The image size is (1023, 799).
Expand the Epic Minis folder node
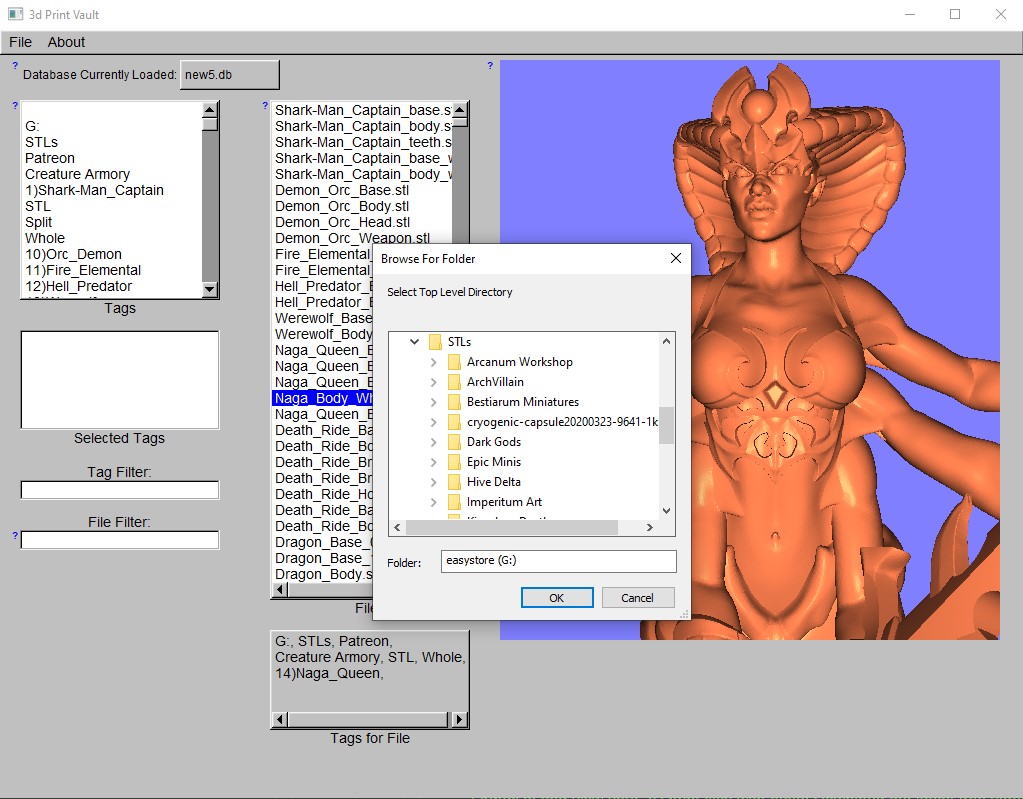[433, 462]
